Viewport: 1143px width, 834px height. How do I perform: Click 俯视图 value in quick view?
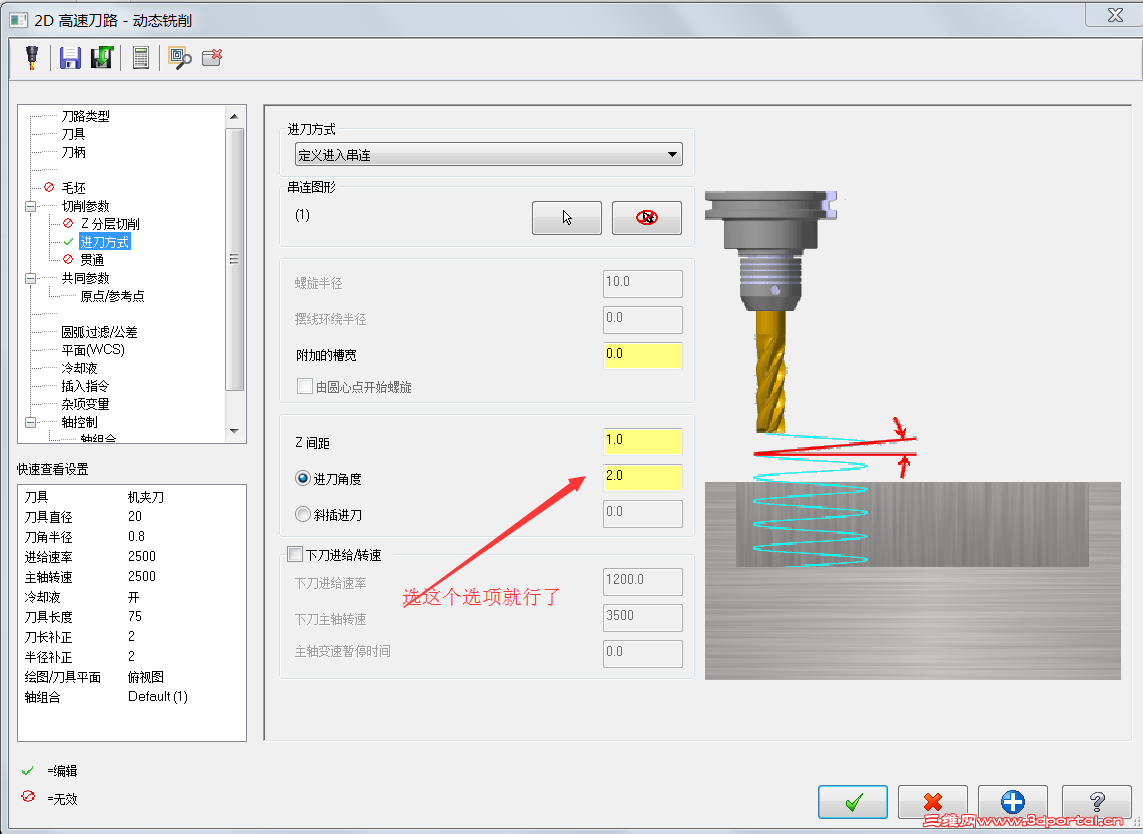pyautogui.click(x=146, y=677)
